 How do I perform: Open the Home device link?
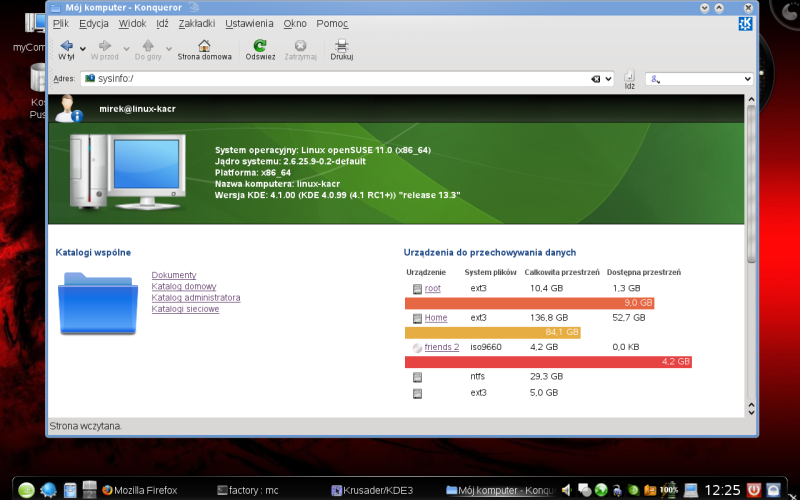click(436, 318)
